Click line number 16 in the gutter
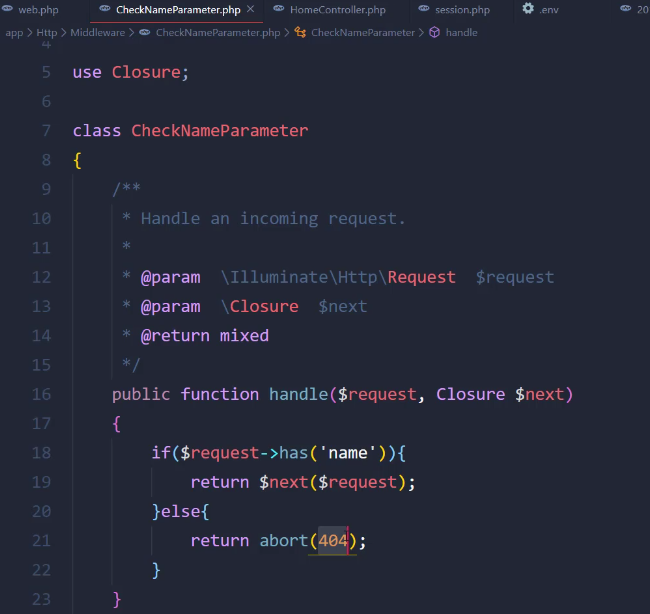 pos(41,394)
